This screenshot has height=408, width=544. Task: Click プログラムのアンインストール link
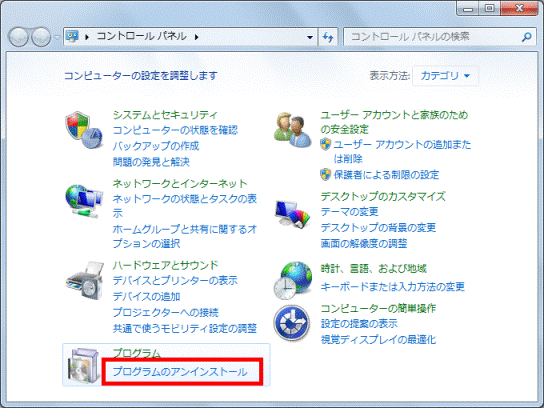pyautogui.click(x=180, y=372)
